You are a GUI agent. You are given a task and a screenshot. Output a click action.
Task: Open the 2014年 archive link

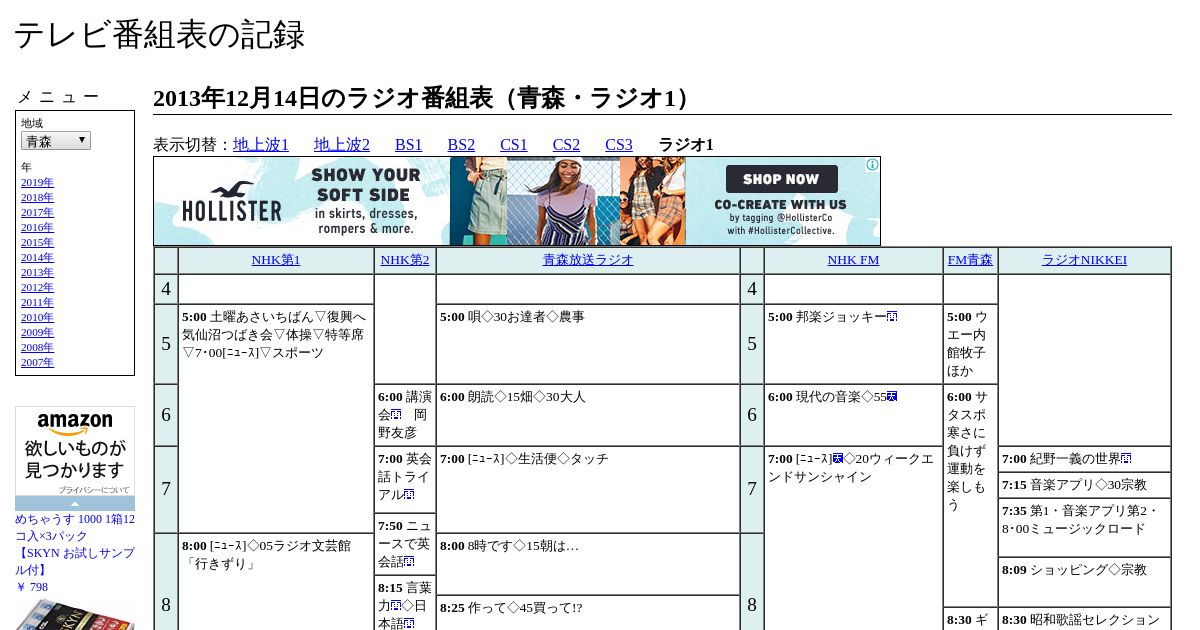click(38, 258)
